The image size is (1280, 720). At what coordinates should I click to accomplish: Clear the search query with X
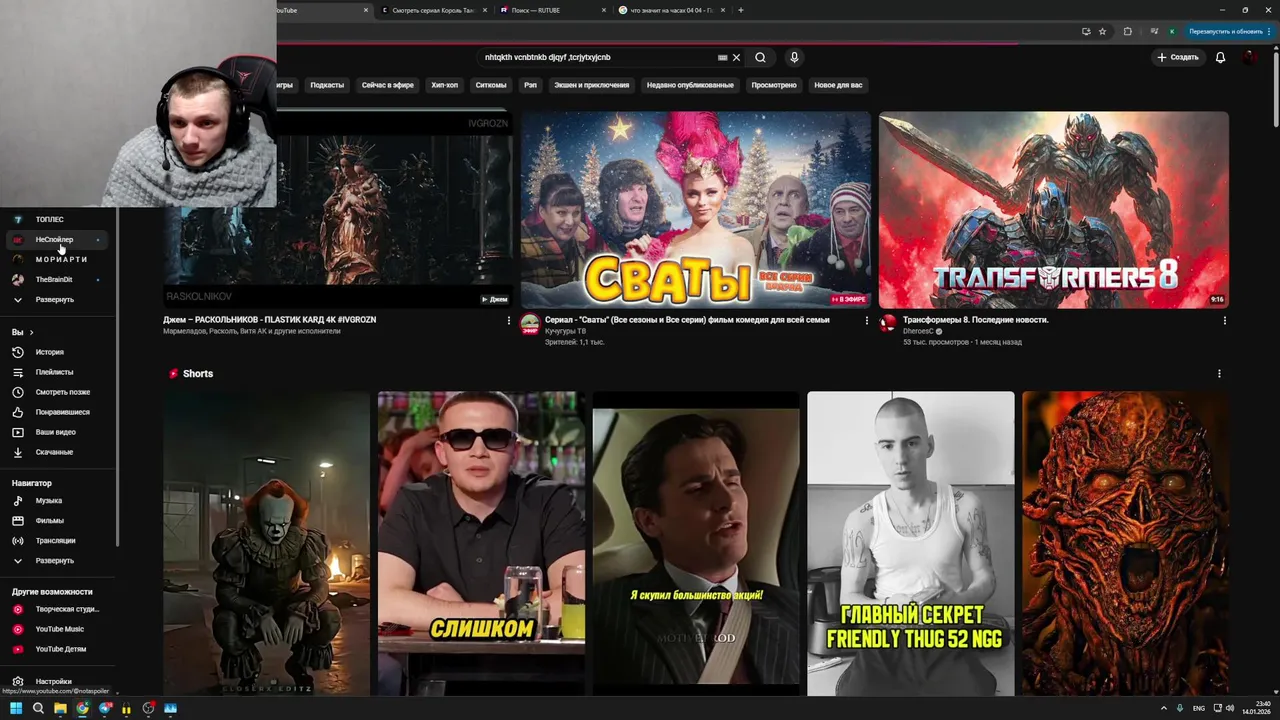click(x=736, y=57)
